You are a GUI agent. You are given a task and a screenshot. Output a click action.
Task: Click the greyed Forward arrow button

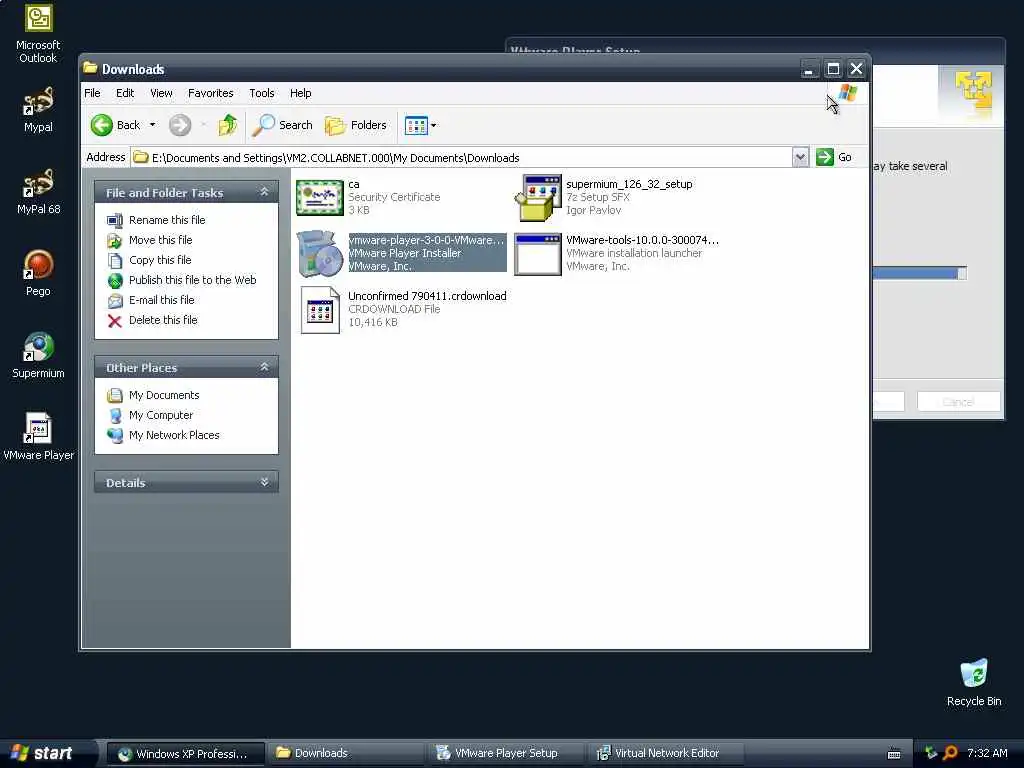[x=180, y=125]
